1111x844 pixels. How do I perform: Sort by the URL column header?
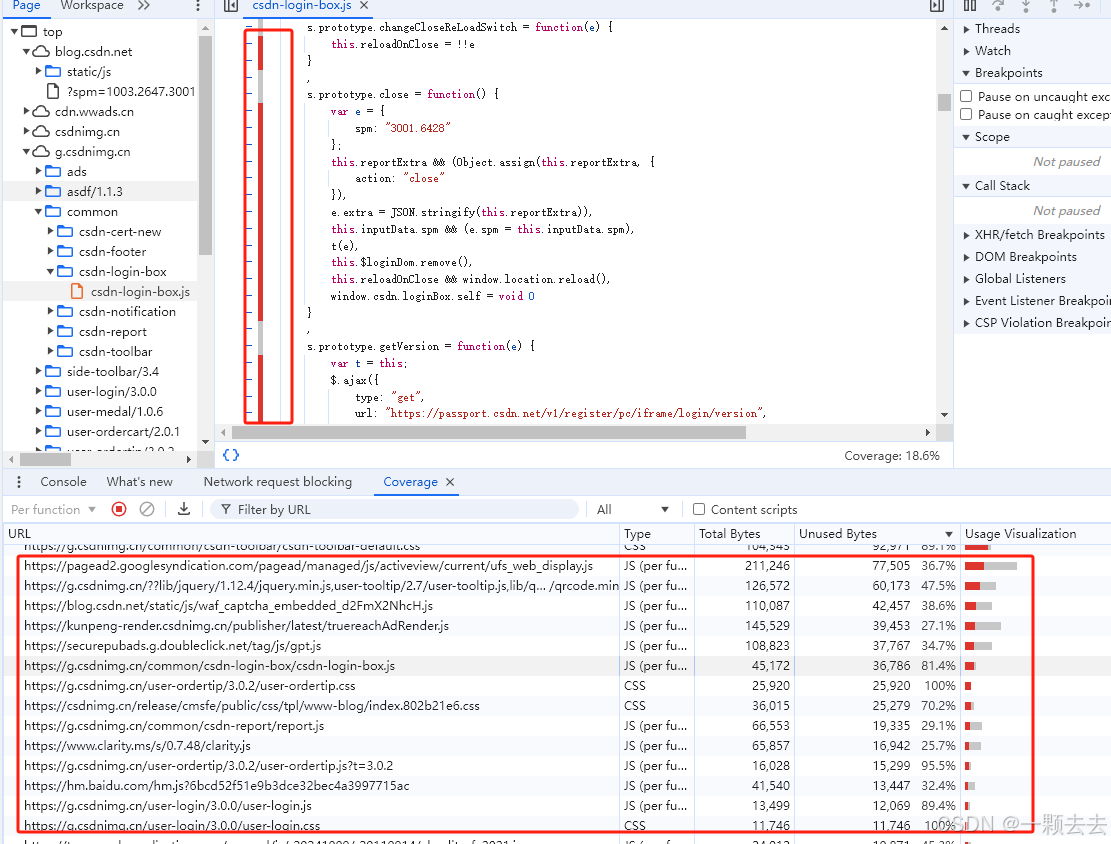click(312, 534)
